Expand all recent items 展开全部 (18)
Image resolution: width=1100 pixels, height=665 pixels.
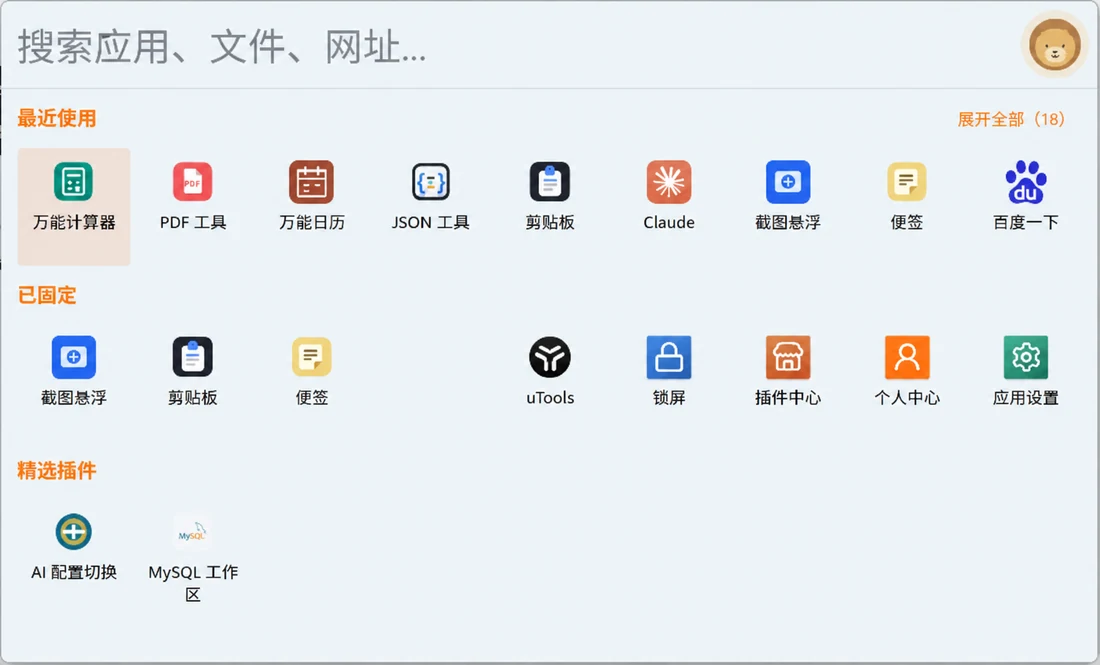(x=1011, y=119)
